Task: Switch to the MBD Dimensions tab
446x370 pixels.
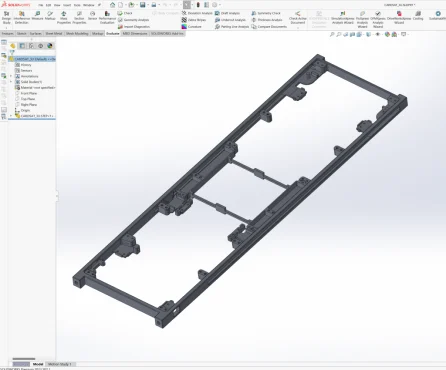Action: (135, 34)
